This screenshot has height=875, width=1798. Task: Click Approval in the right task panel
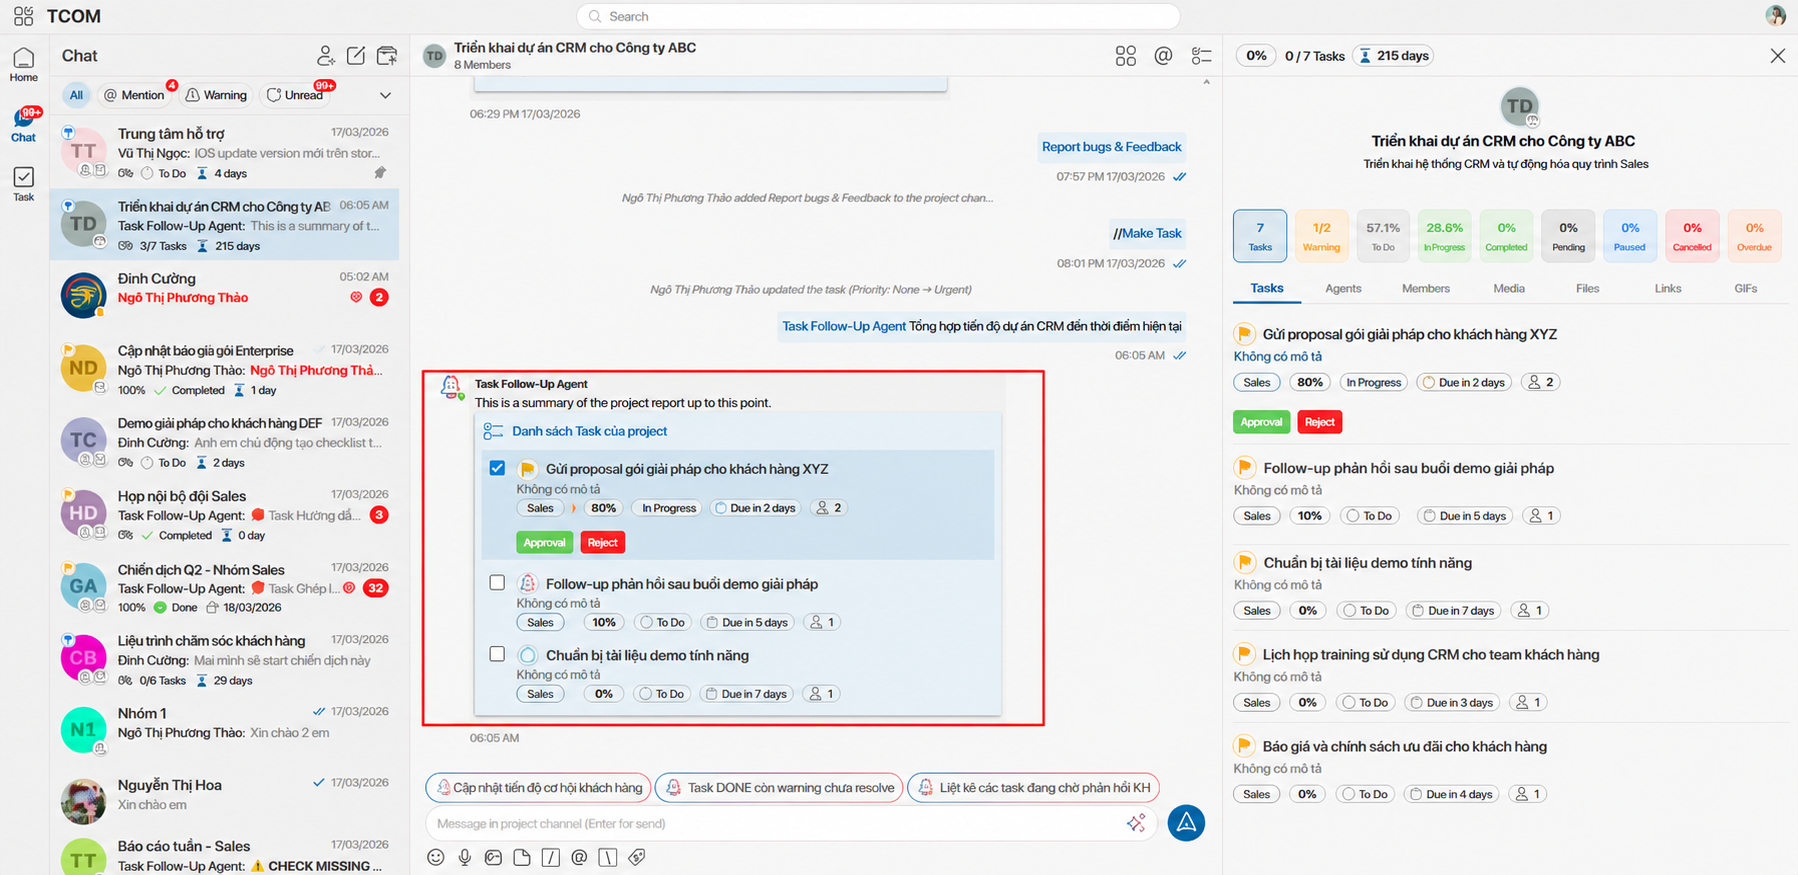pos(1261,422)
